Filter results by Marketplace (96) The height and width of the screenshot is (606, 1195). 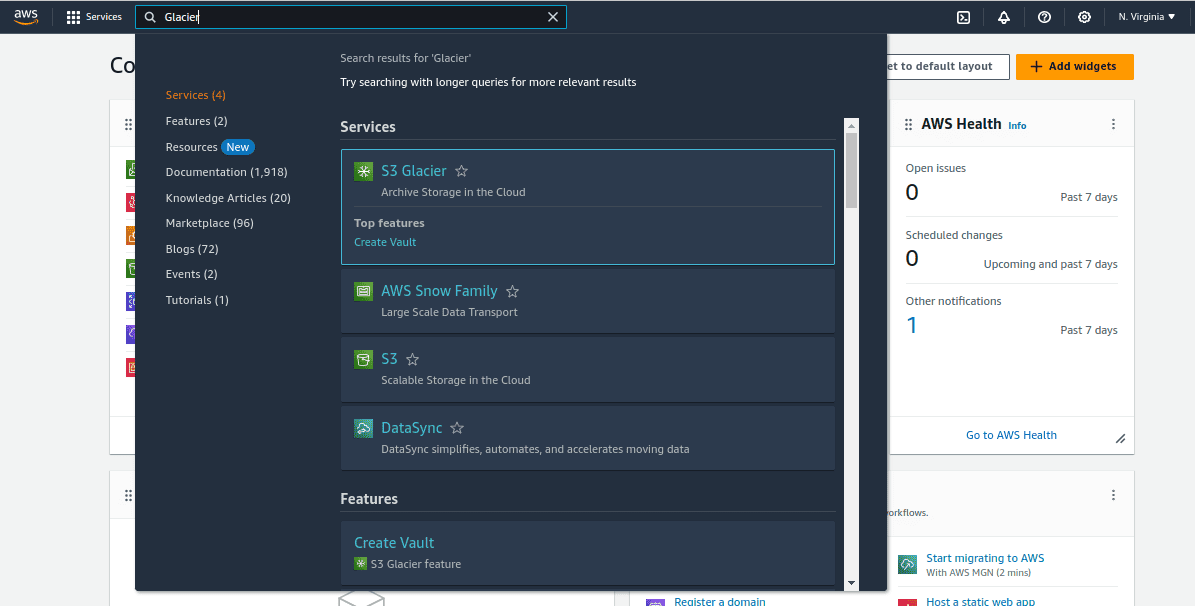[210, 223]
